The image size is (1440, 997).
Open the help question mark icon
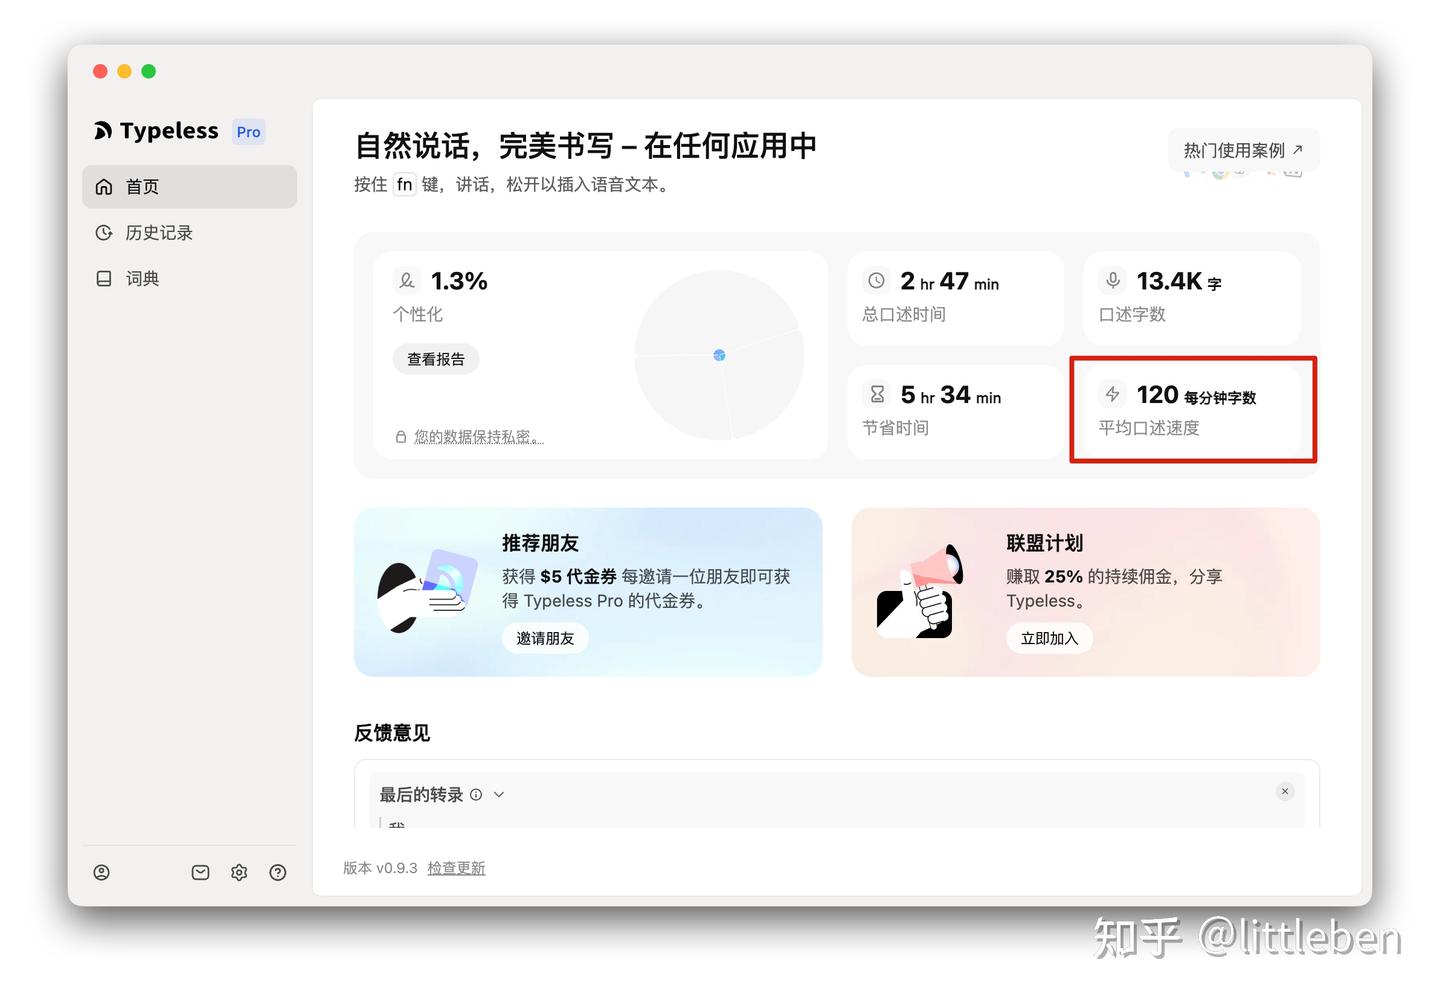coord(278,872)
